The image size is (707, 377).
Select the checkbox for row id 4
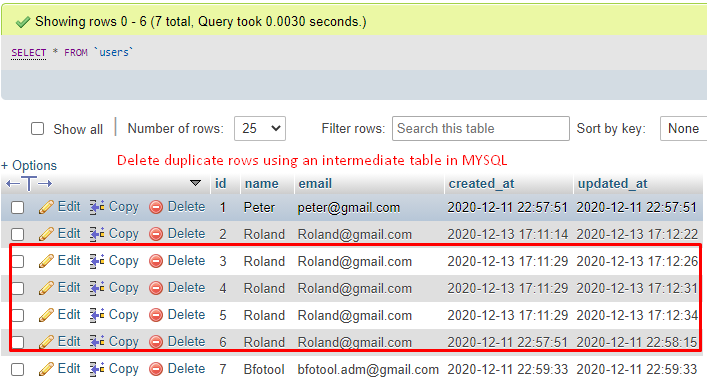tap(18, 289)
